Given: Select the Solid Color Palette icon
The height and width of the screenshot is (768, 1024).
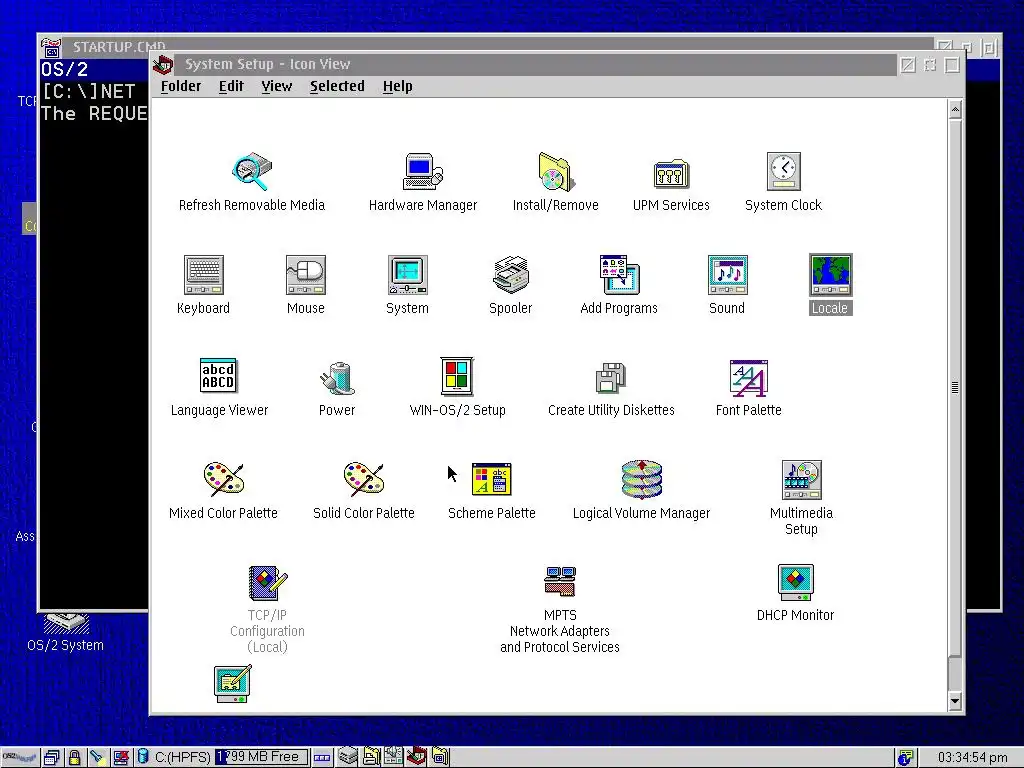Looking at the screenshot, I should (364, 479).
